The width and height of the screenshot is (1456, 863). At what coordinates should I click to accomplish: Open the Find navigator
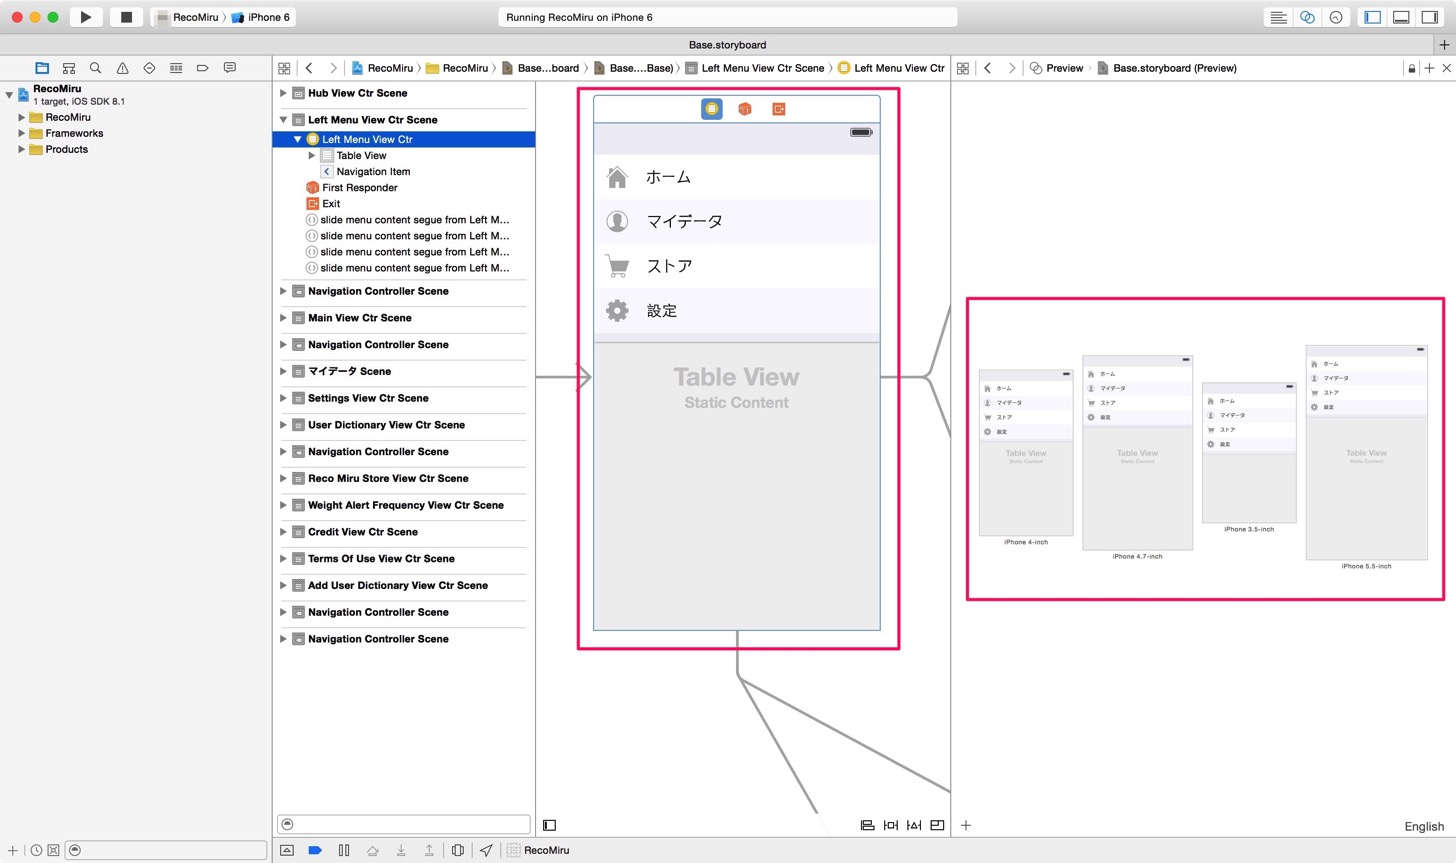point(95,68)
